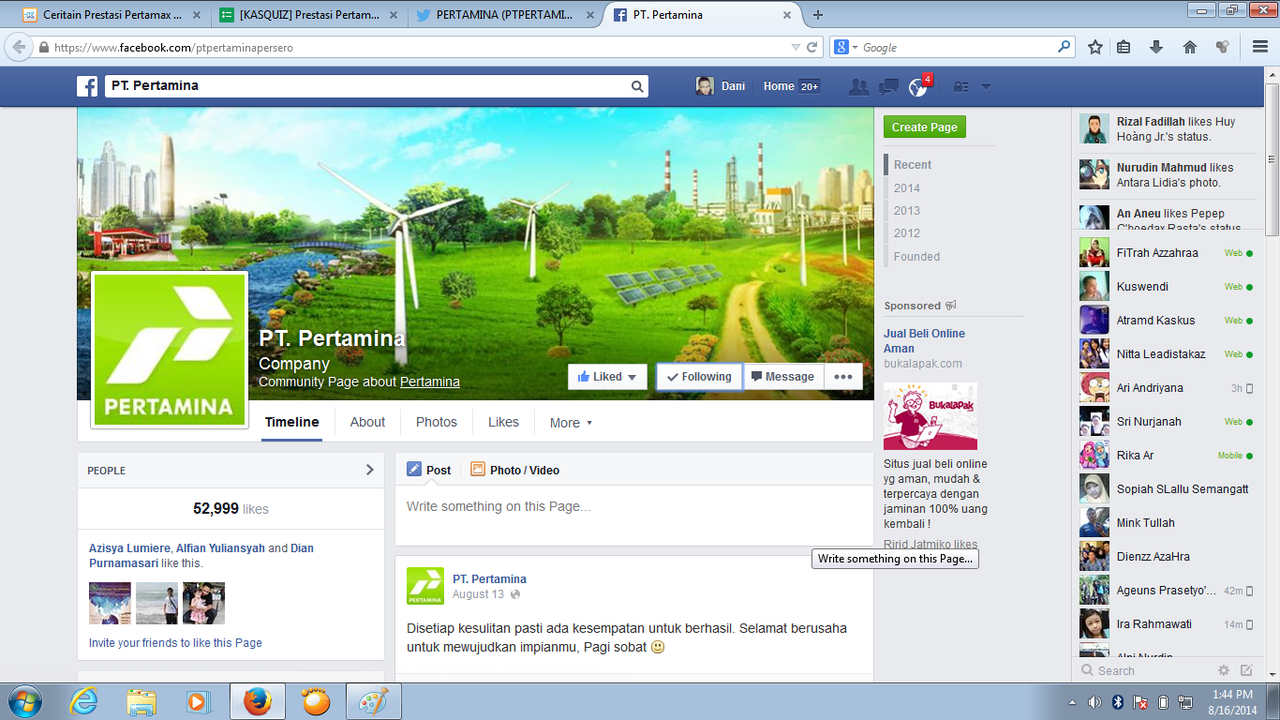Reload the page with refresh icon
Screen dimensions: 1280x720
[812, 47]
